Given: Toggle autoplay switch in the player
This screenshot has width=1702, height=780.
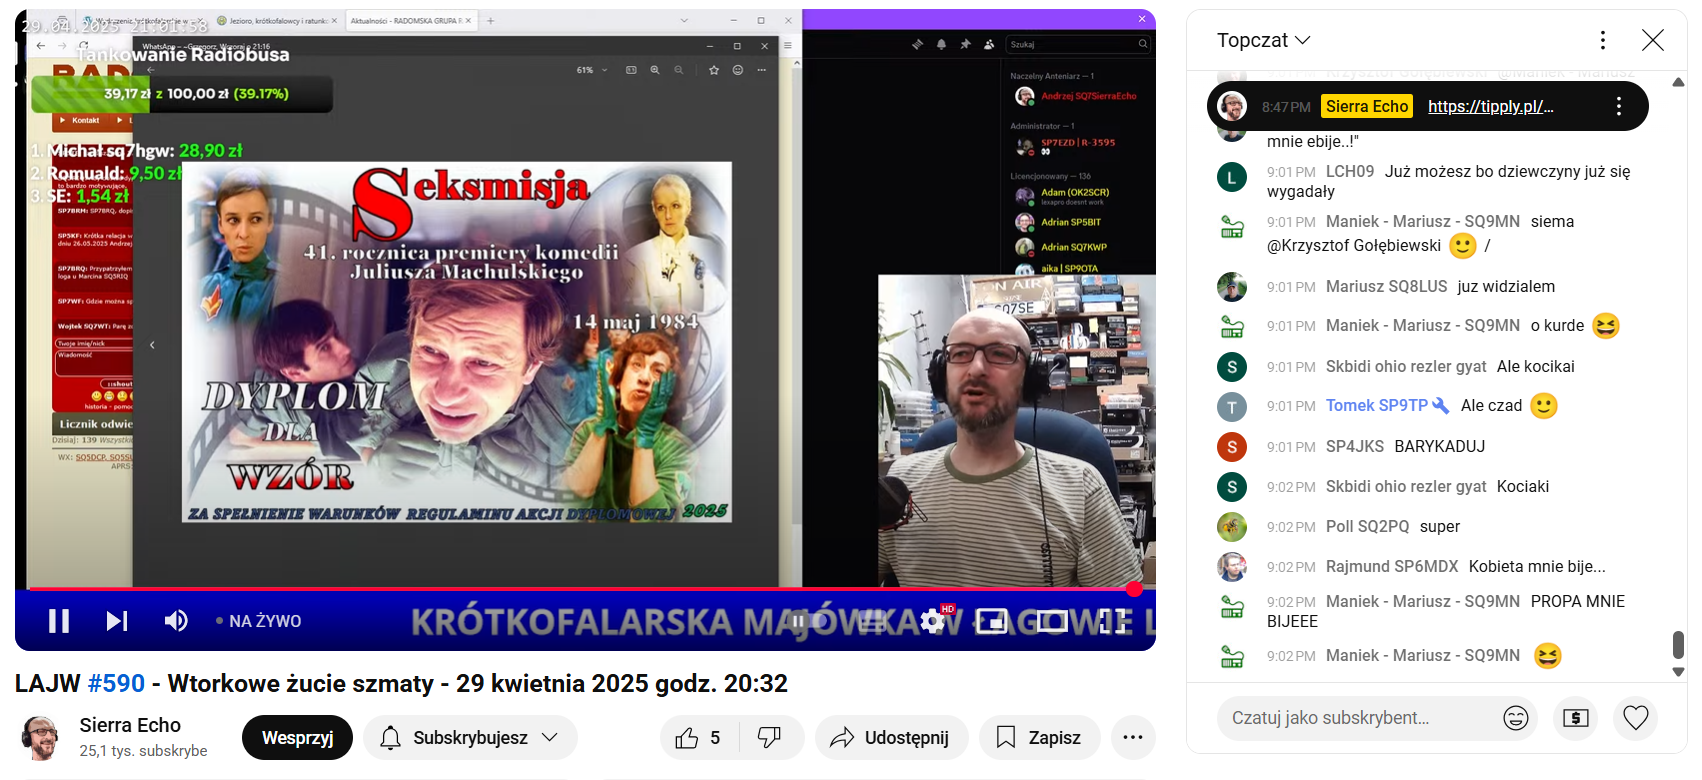Looking at the screenshot, I should (x=810, y=621).
